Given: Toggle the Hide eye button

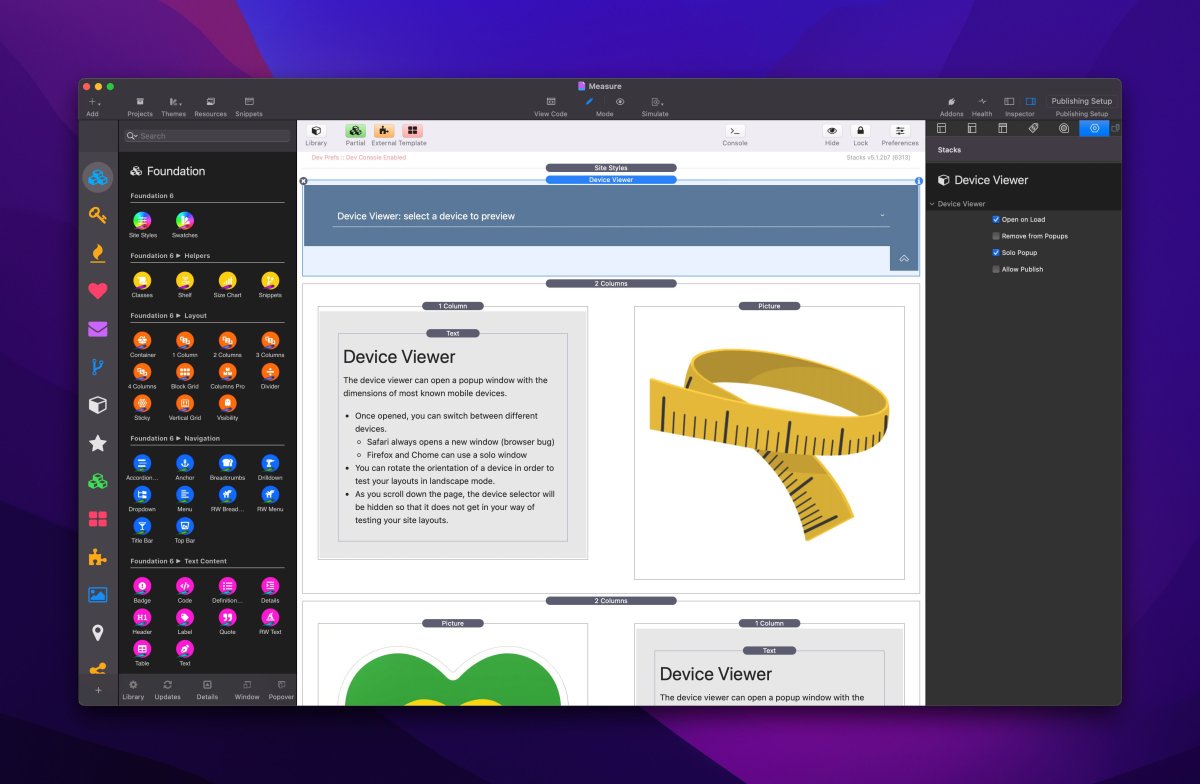Looking at the screenshot, I should coord(832,131).
